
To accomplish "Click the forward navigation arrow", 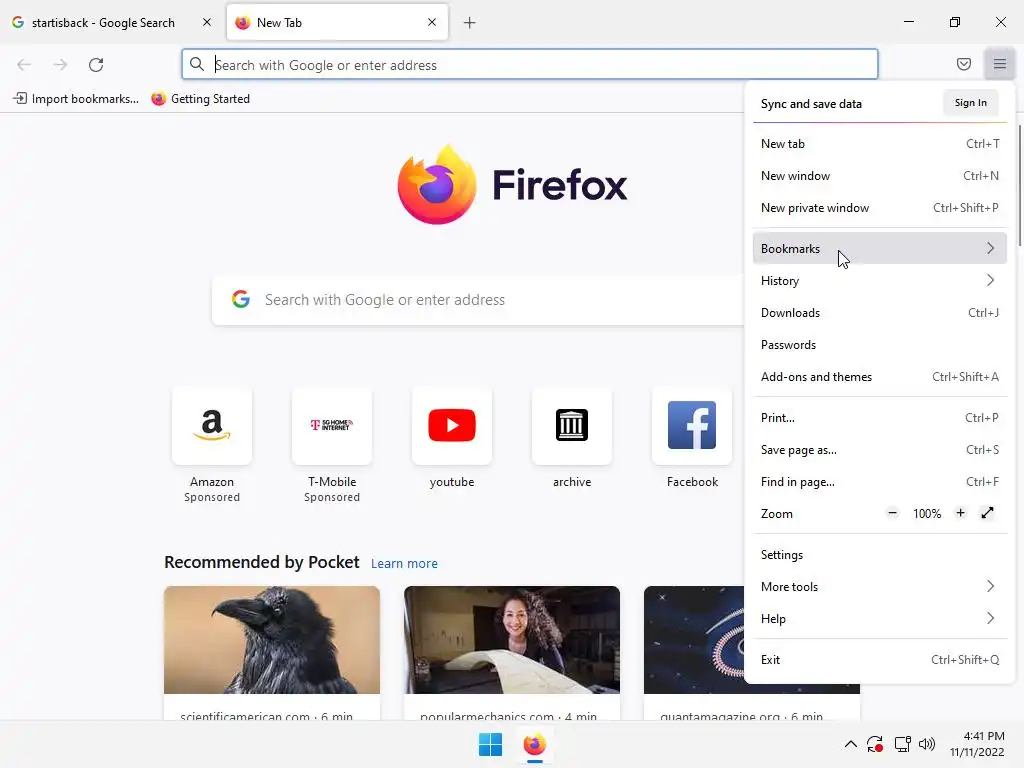I will pyautogui.click(x=60, y=65).
